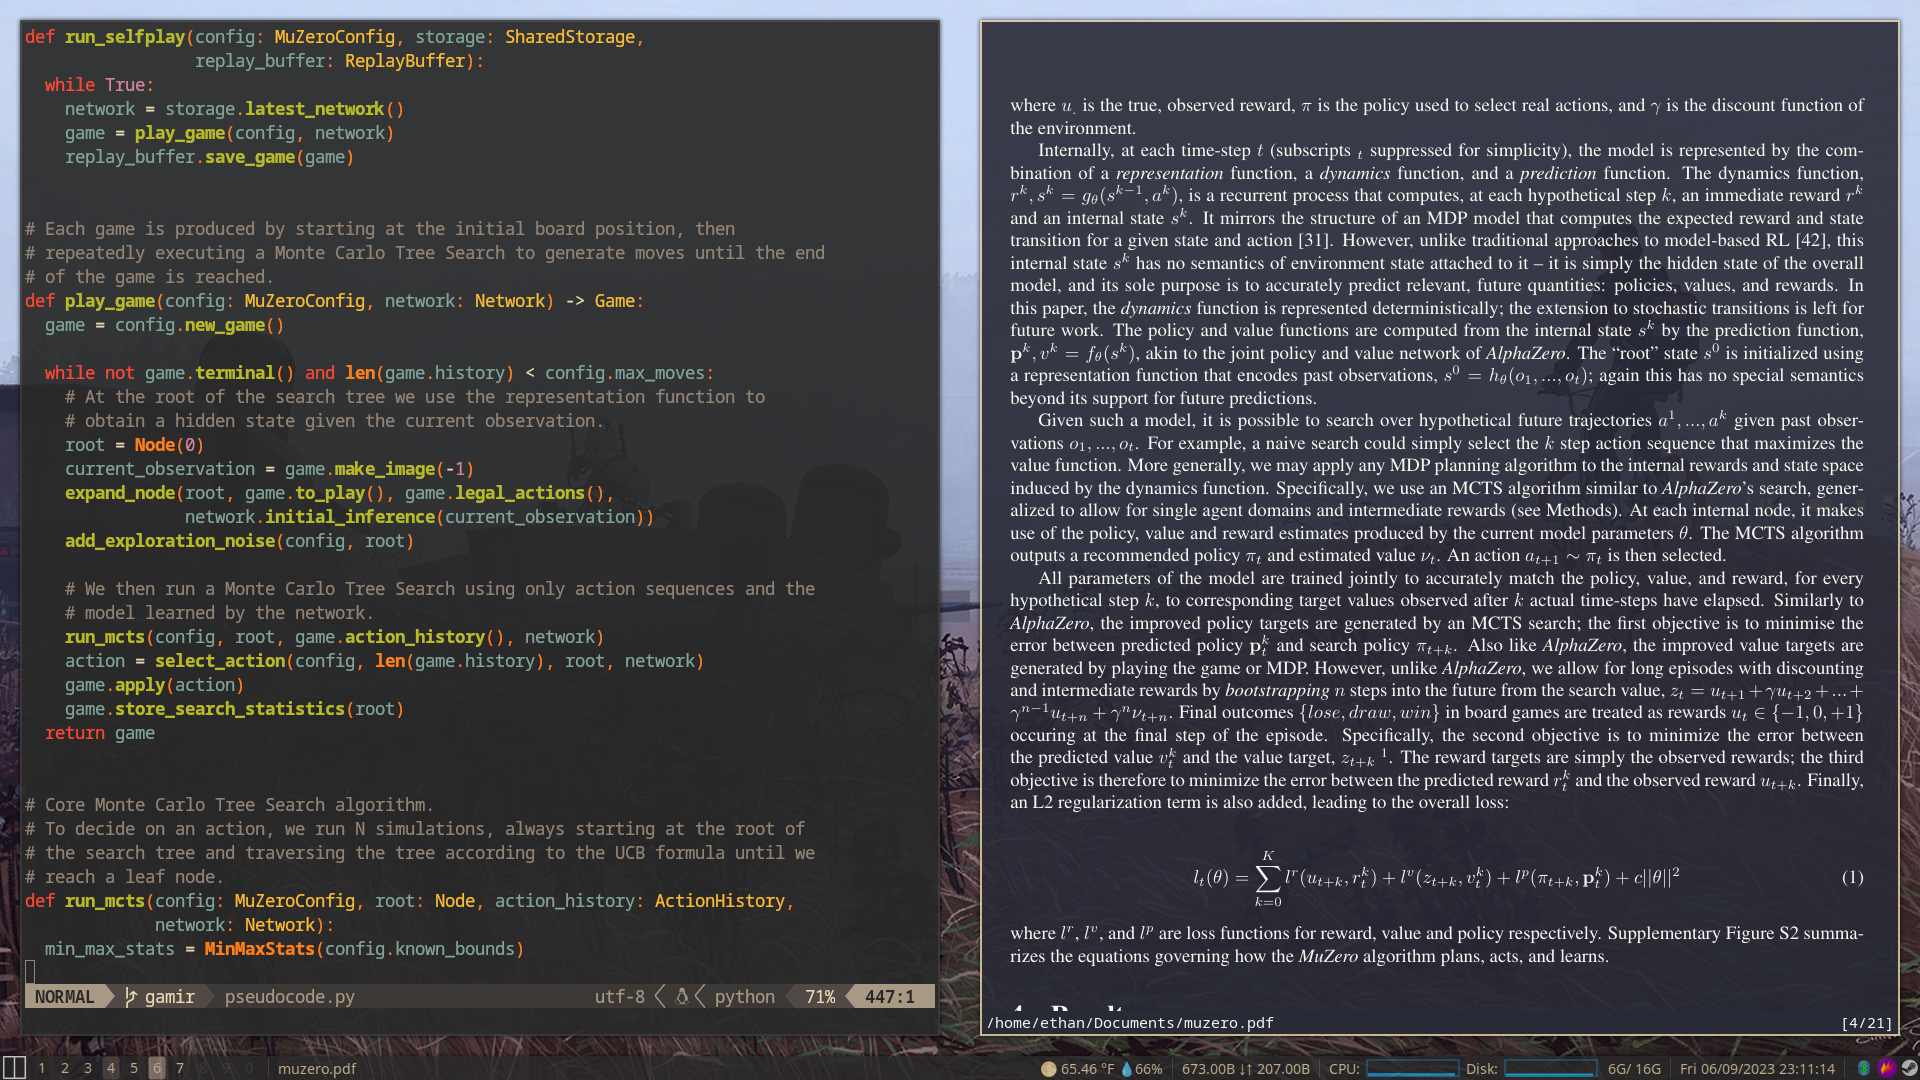
Task: Click the tiling layout icon in taskbar
Action: point(14,1067)
